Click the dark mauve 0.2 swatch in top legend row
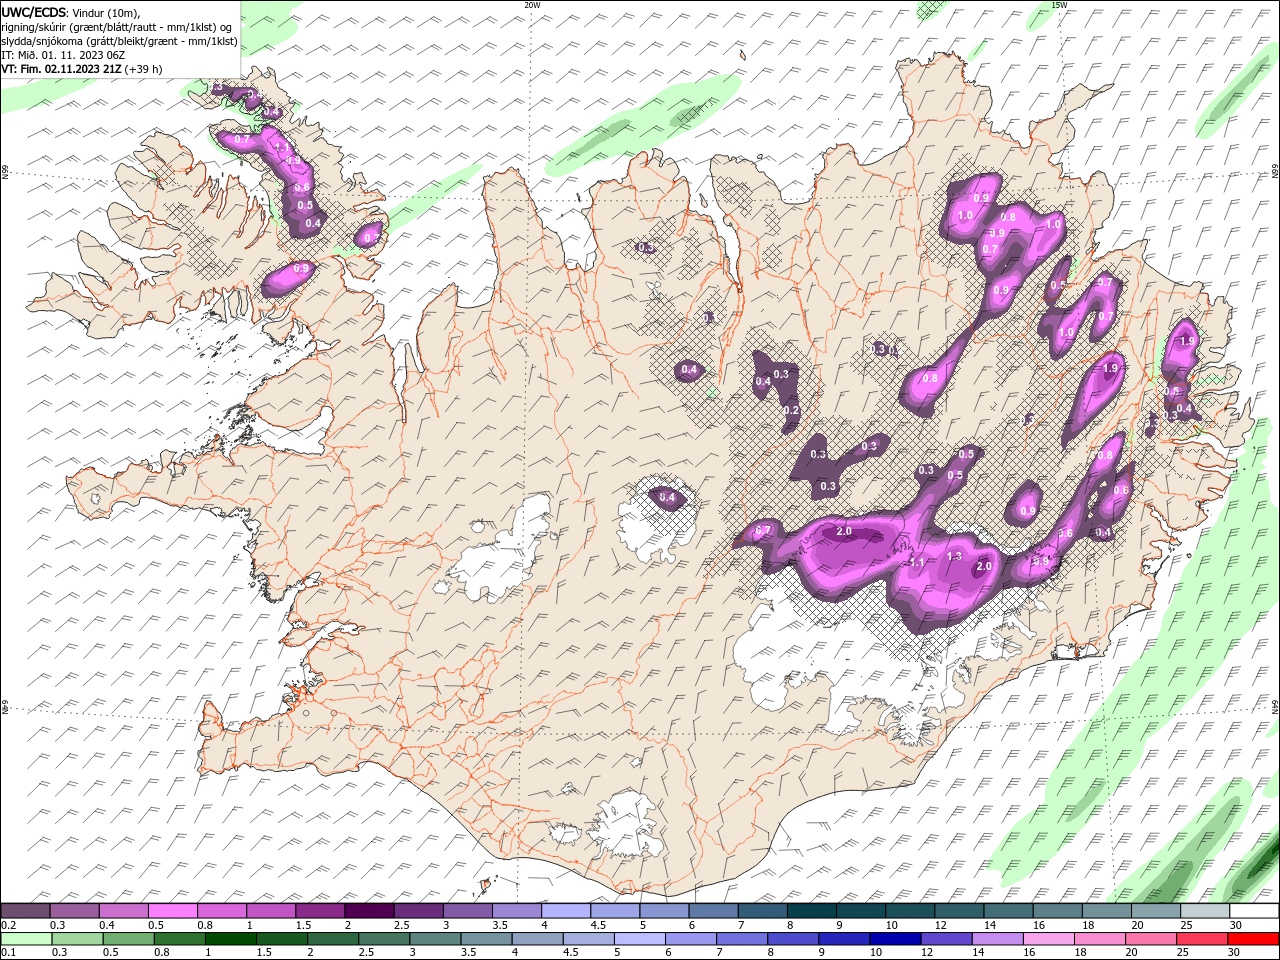 pyautogui.click(x=26, y=911)
